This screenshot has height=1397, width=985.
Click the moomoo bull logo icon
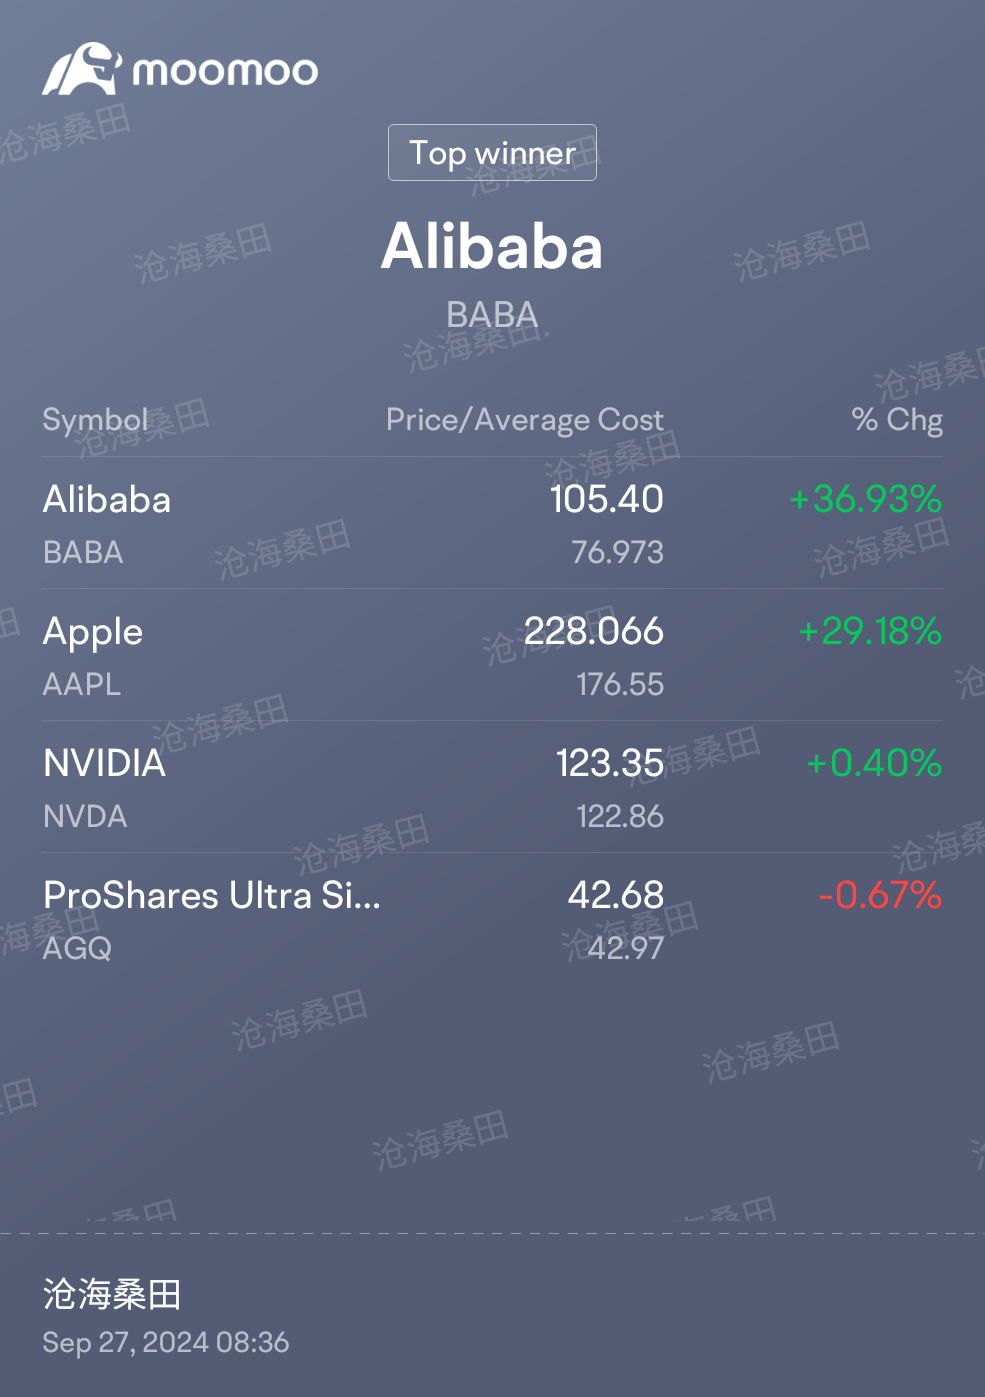tap(82, 69)
